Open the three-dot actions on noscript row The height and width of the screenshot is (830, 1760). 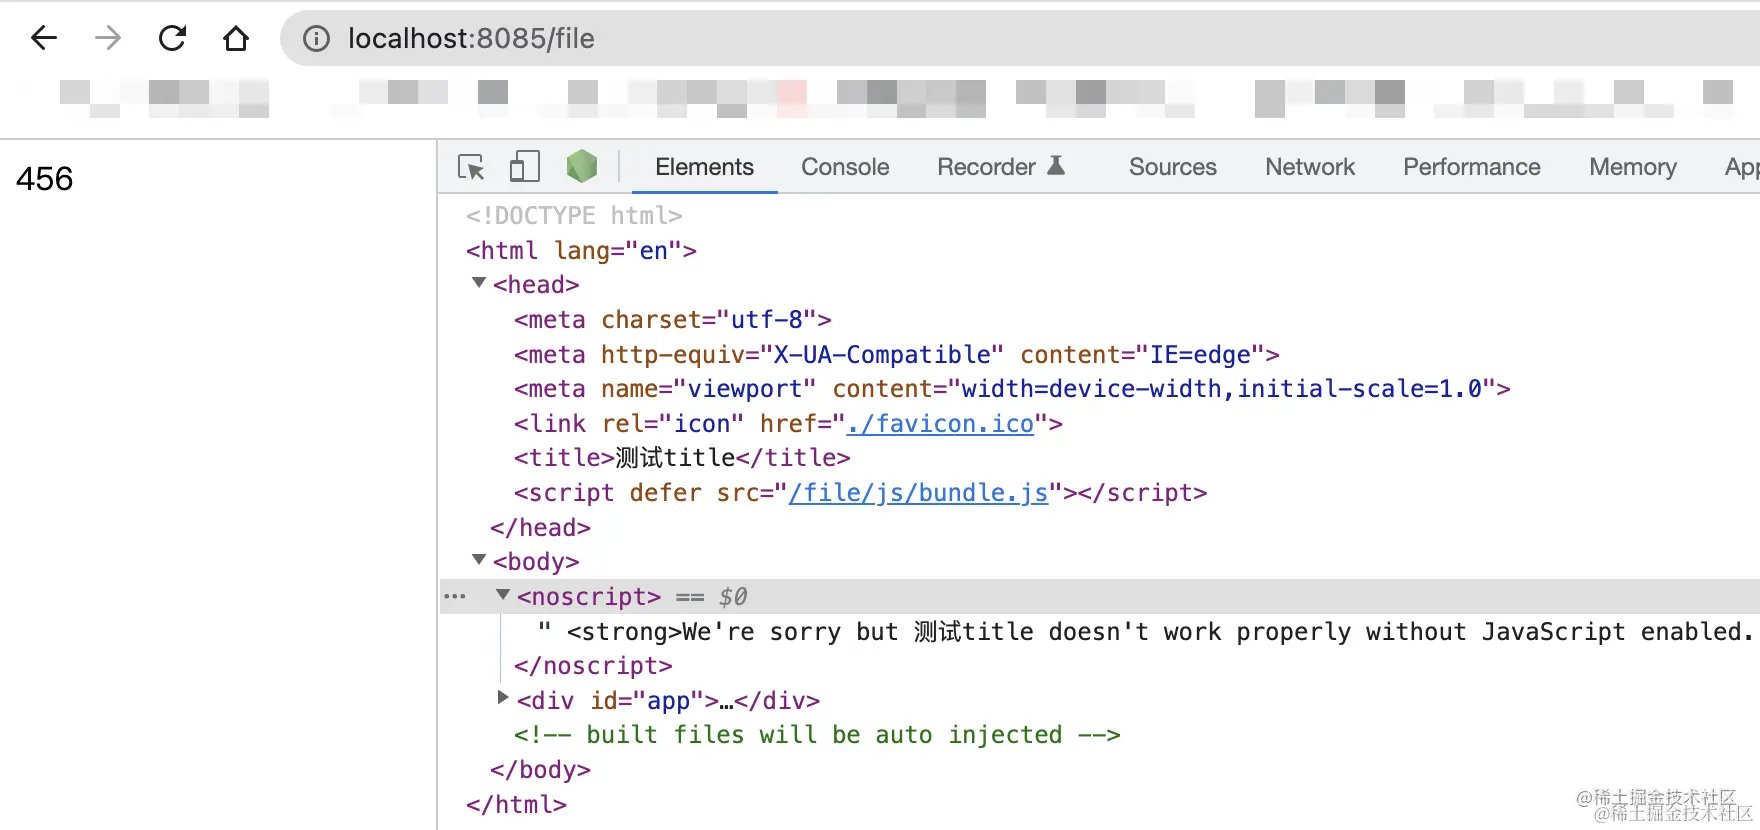click(x=455, y=597)
